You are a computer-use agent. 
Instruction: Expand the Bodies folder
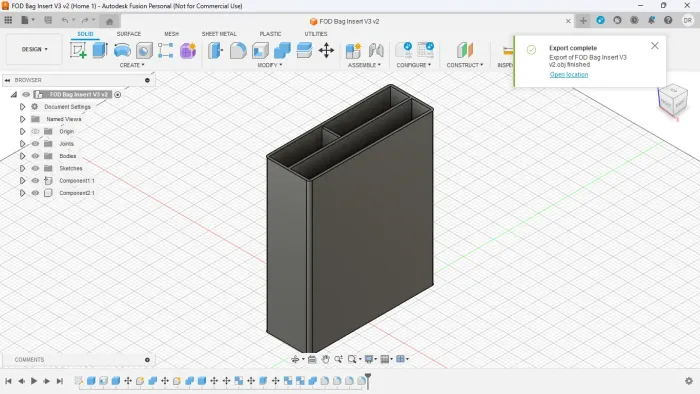click(22, 156)
